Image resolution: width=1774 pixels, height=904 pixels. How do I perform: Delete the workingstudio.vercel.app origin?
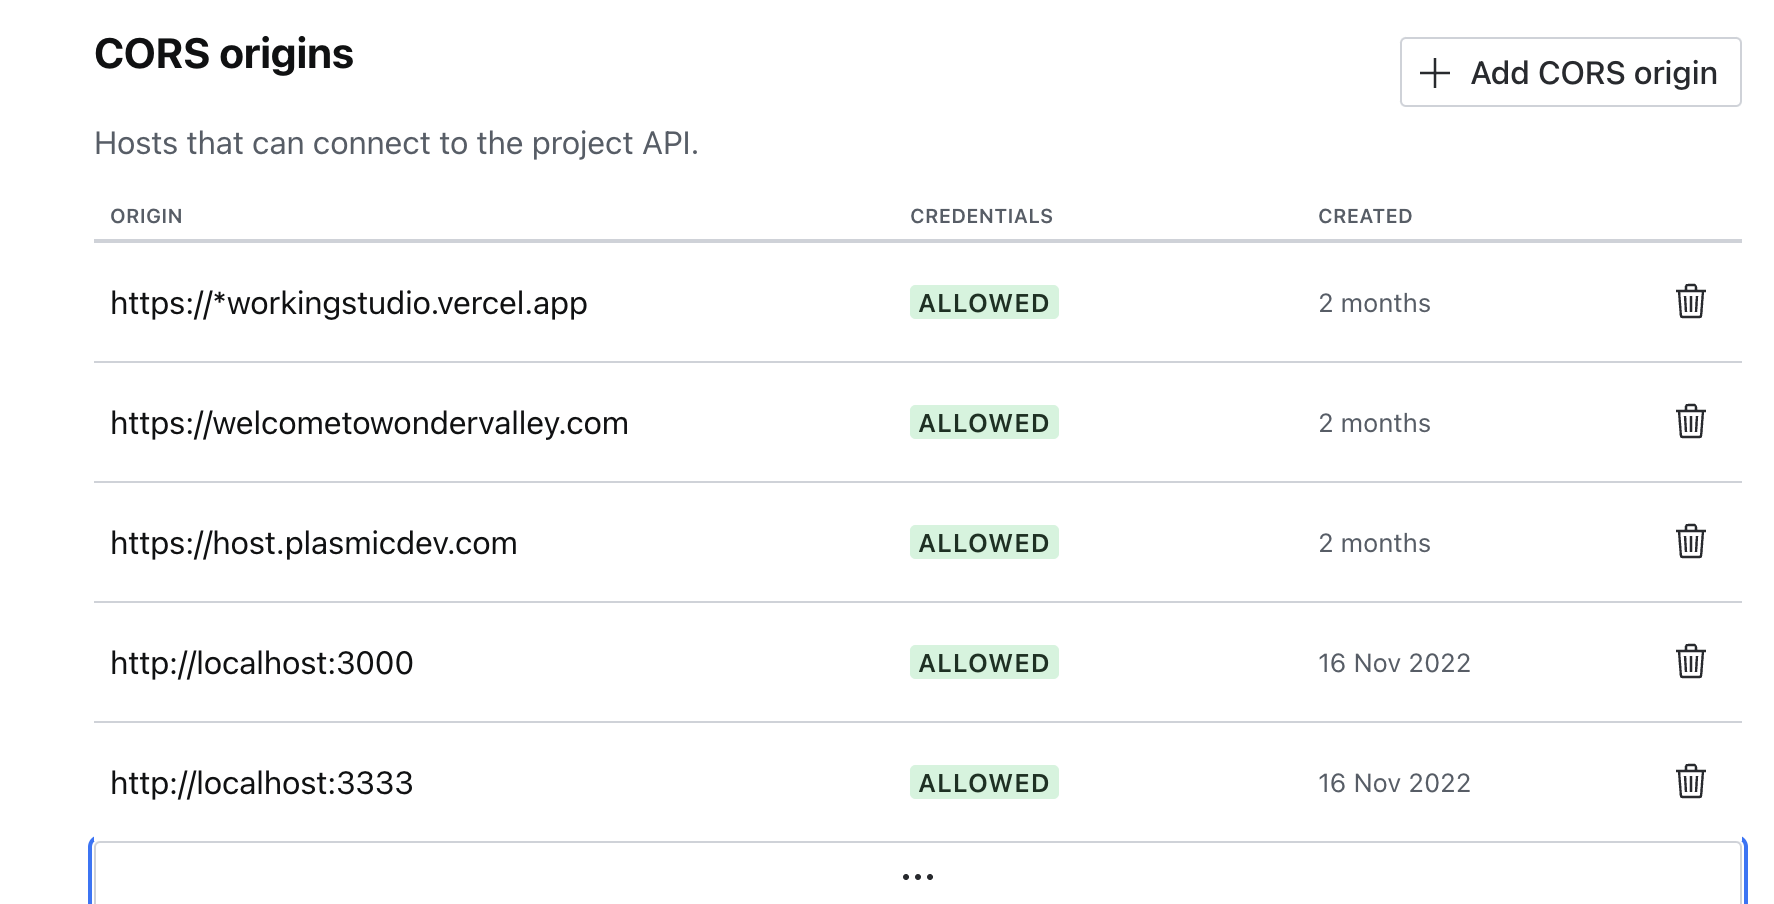point(1690,302)
